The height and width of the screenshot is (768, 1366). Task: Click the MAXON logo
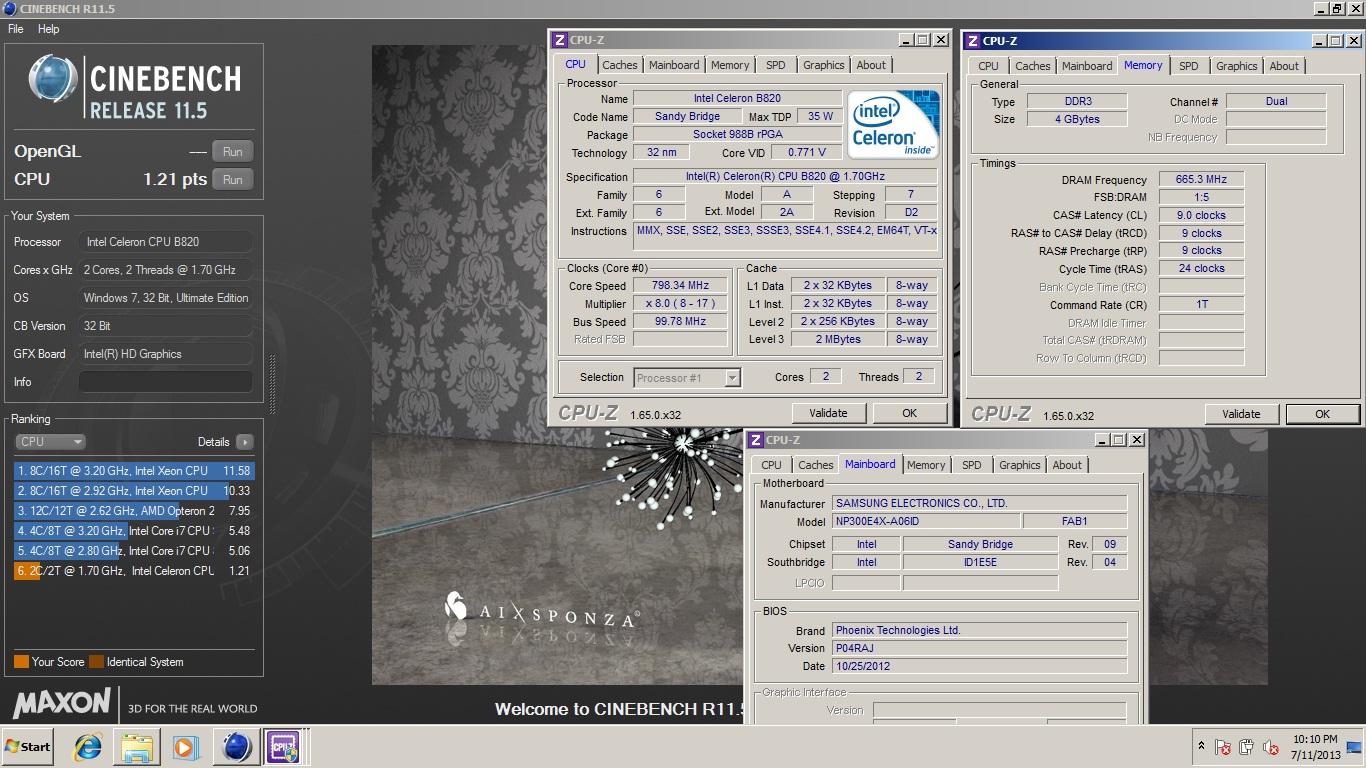(62, 703)
